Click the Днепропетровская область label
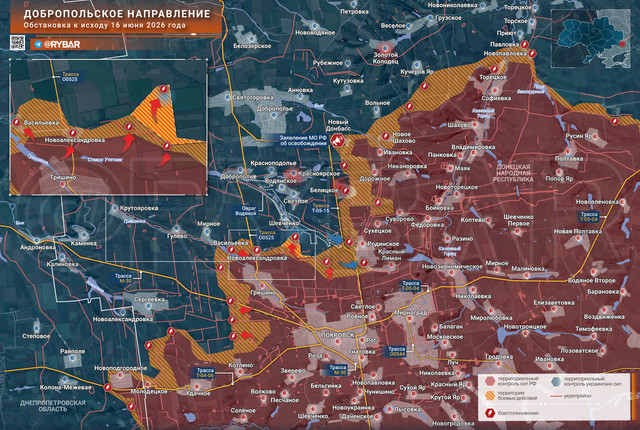 pos(53,406)
